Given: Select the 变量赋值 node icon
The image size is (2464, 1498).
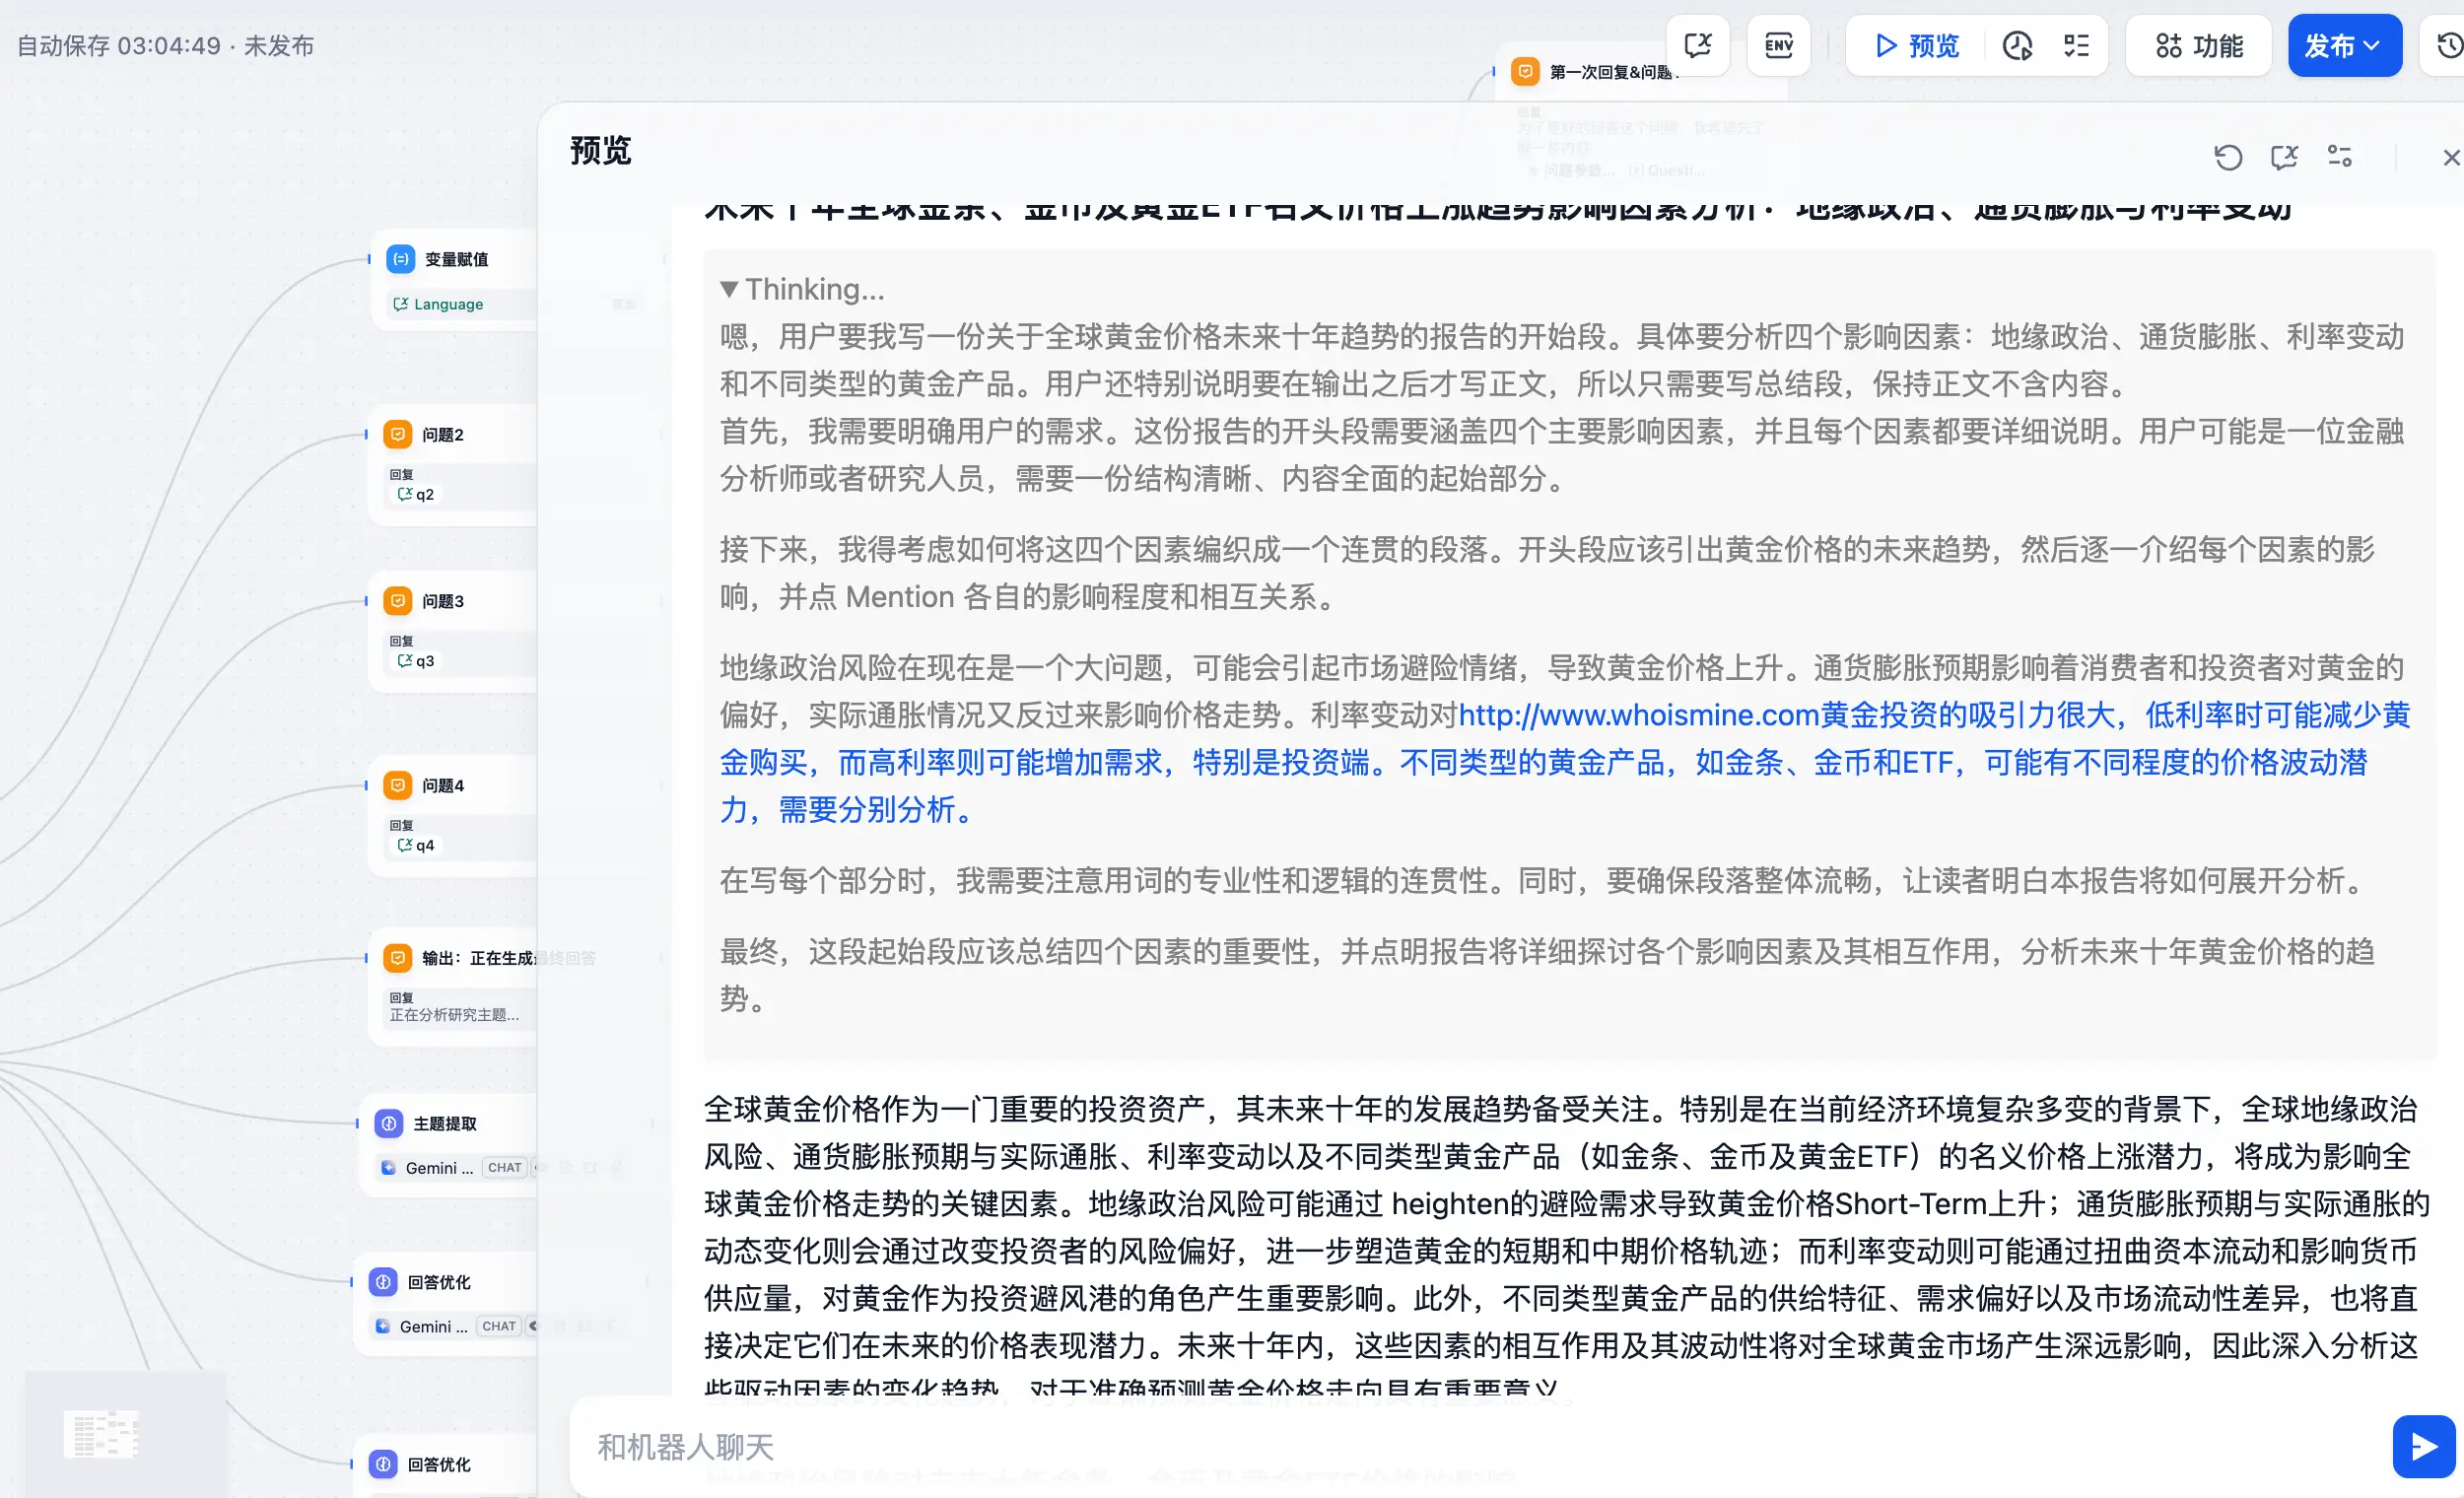Looking at the screenshot, I should (x=401, y=259).
